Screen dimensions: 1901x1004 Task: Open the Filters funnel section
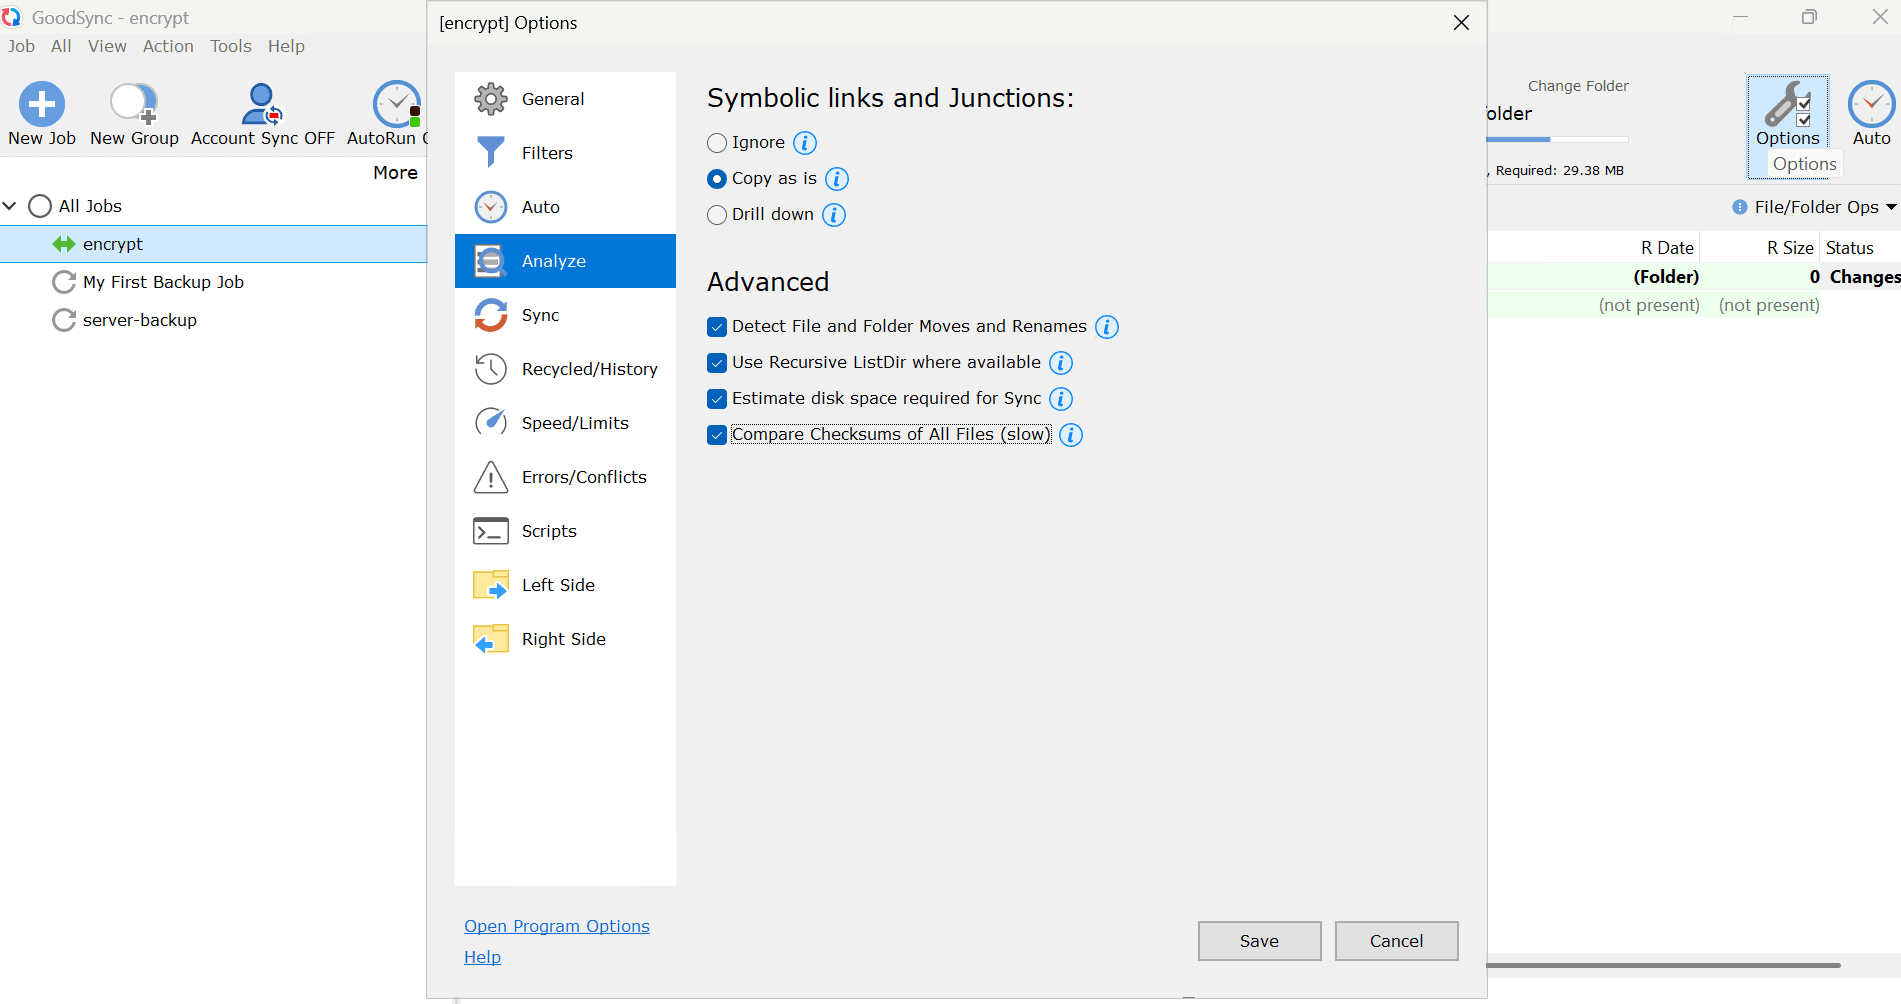[565, 153]
